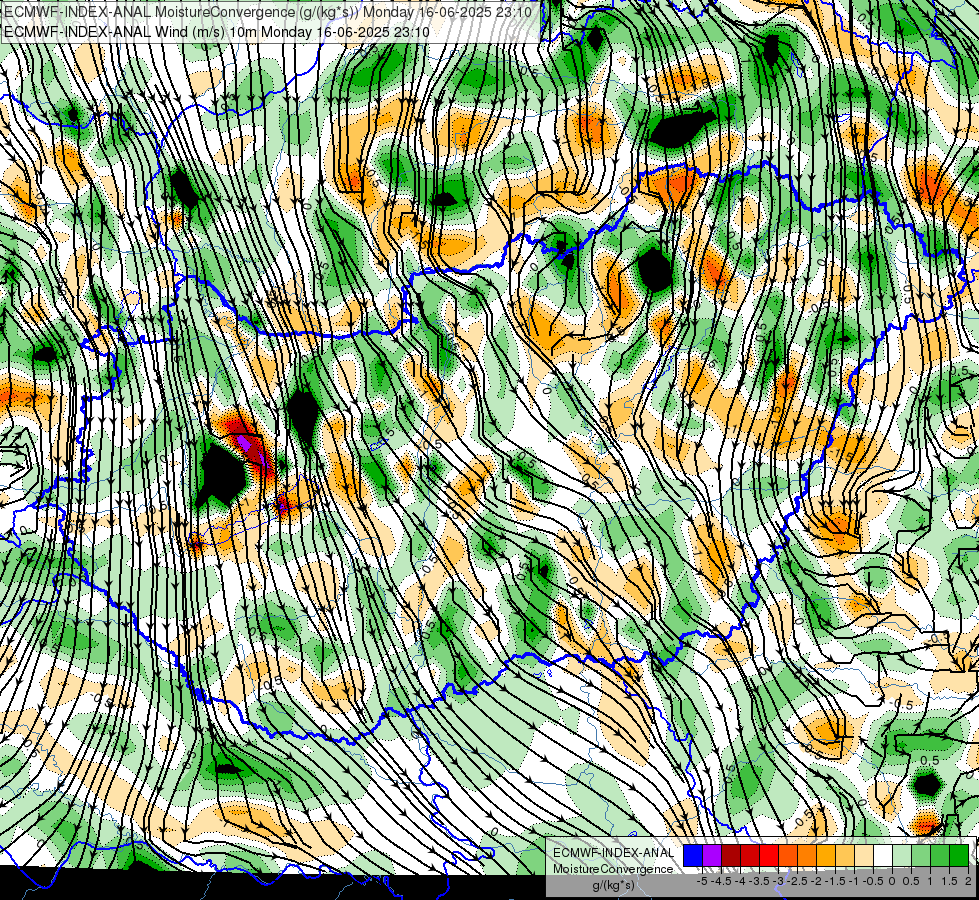Click 'ECMWF-INDEX-ANAL' label in the legend box
Image resolution: width=979 pixels, height=900 pixels.
pyautogui.click(x=613, y=853)
